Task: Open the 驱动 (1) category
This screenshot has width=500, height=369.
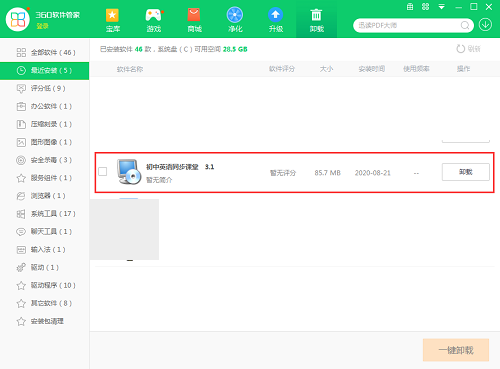Action: click(45, 267)
